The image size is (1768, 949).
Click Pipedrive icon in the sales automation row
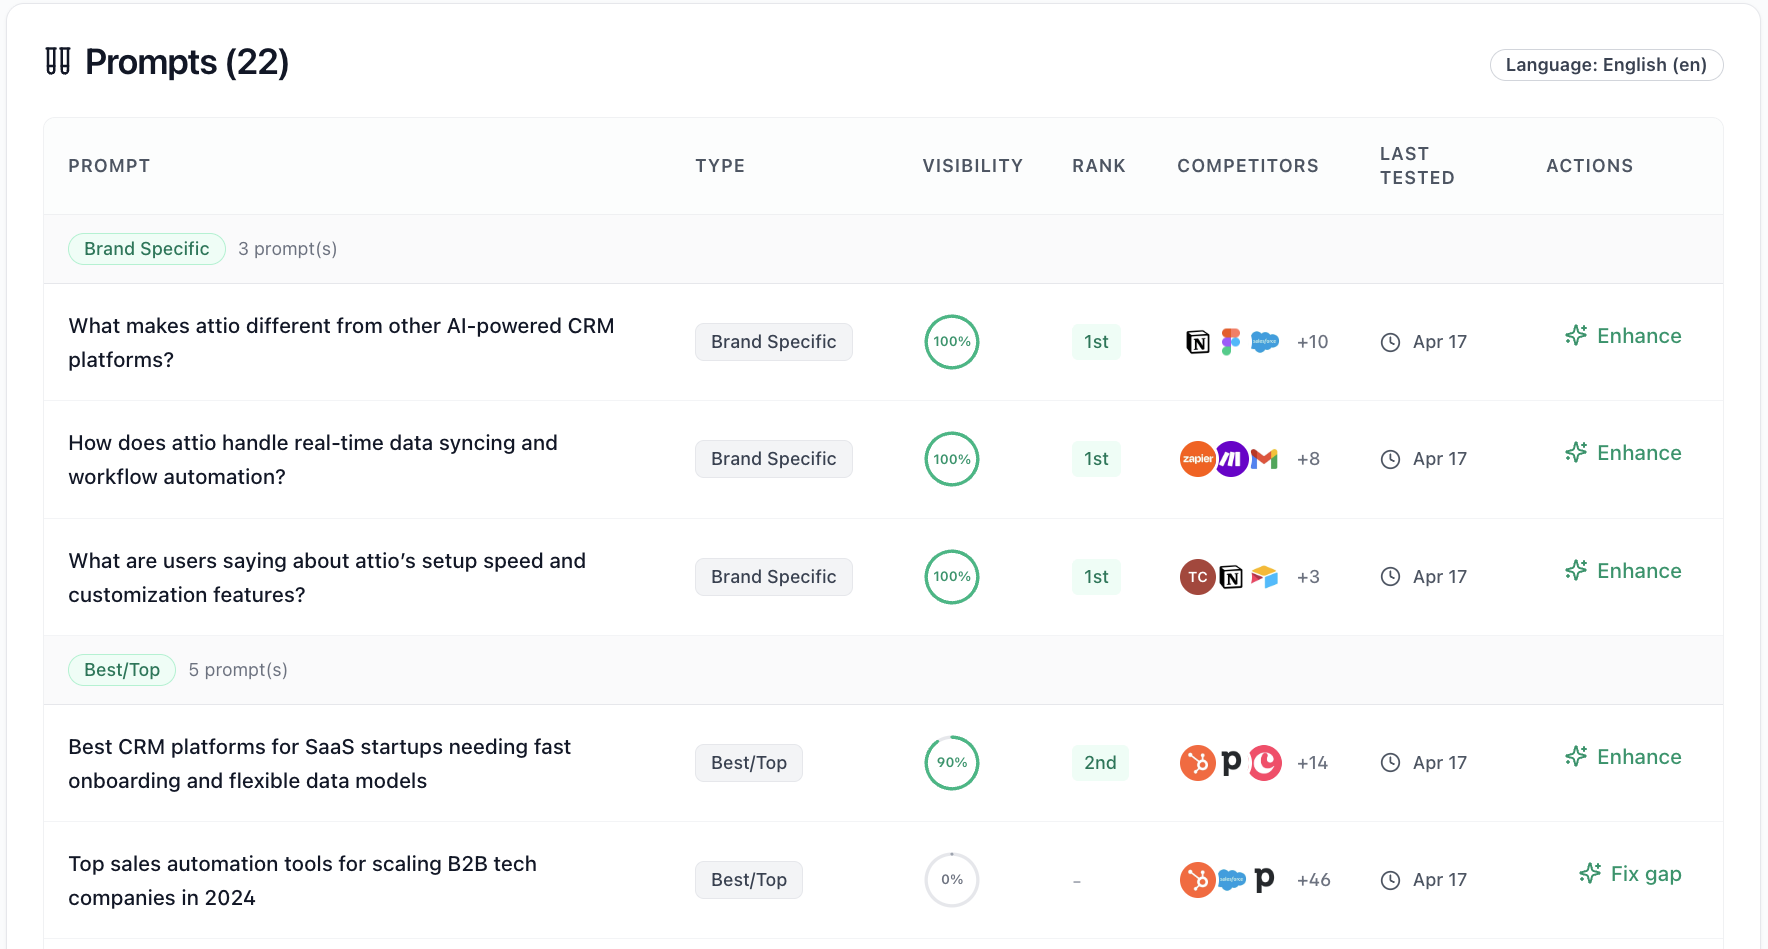[1265, 880]
